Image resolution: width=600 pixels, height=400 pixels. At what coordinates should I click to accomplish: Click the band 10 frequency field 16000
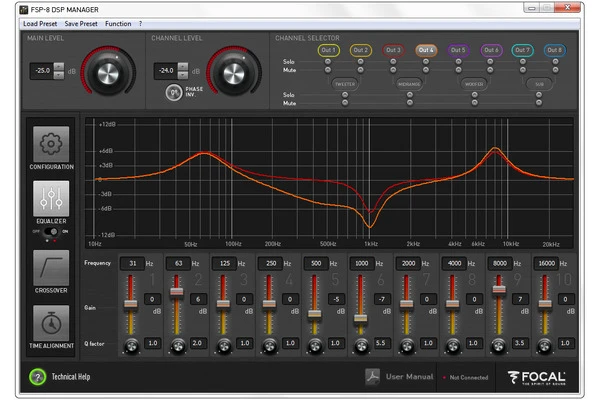(546, 263)
